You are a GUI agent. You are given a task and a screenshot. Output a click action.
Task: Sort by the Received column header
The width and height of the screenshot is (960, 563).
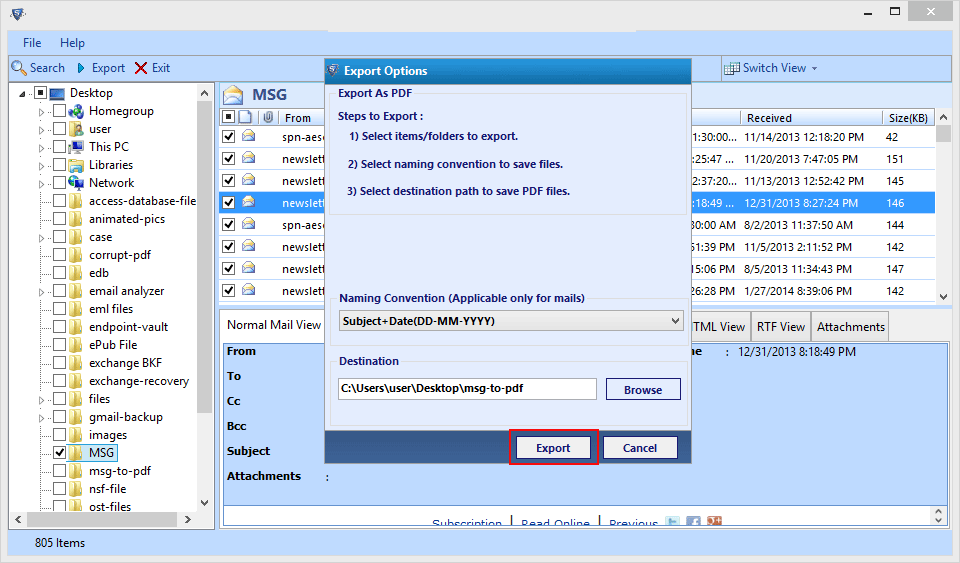pos(810,117)
